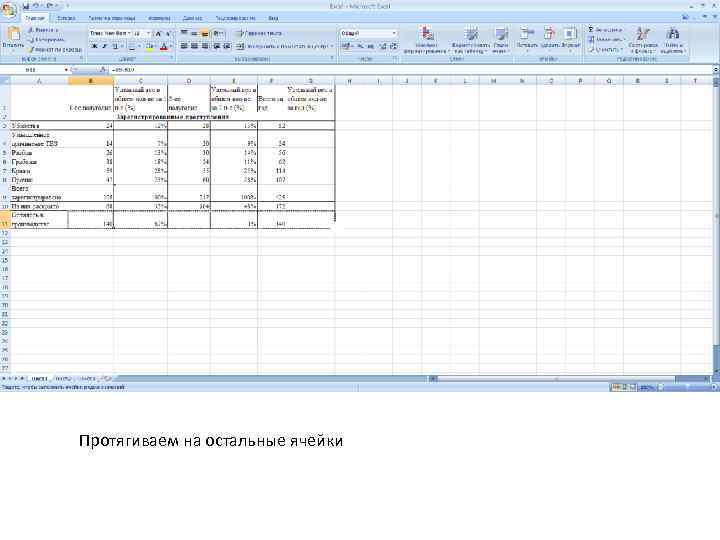Open Sort and Filter menu
The width and height of the screenshot is (720, 540).
[x=643, y=40]
